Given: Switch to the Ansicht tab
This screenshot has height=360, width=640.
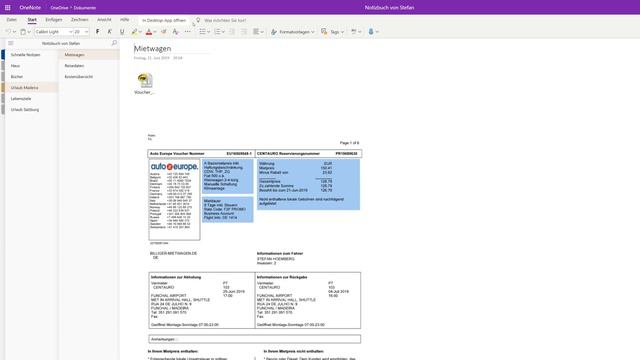Looking at the screenshot, I should [104, 20].
